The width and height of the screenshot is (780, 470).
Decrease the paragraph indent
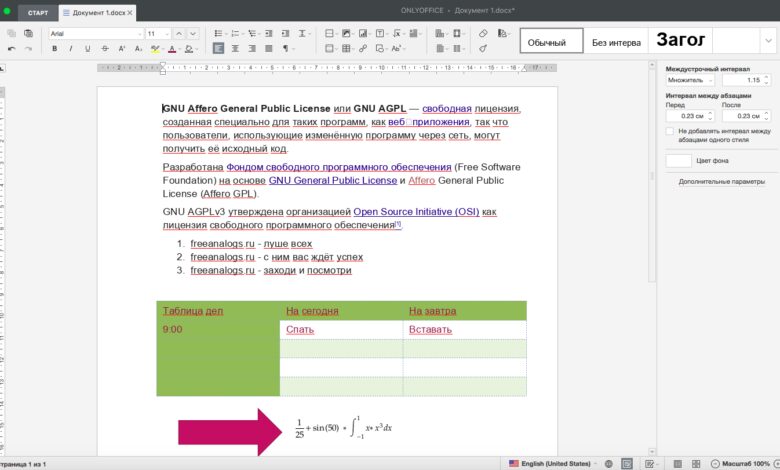269,33
